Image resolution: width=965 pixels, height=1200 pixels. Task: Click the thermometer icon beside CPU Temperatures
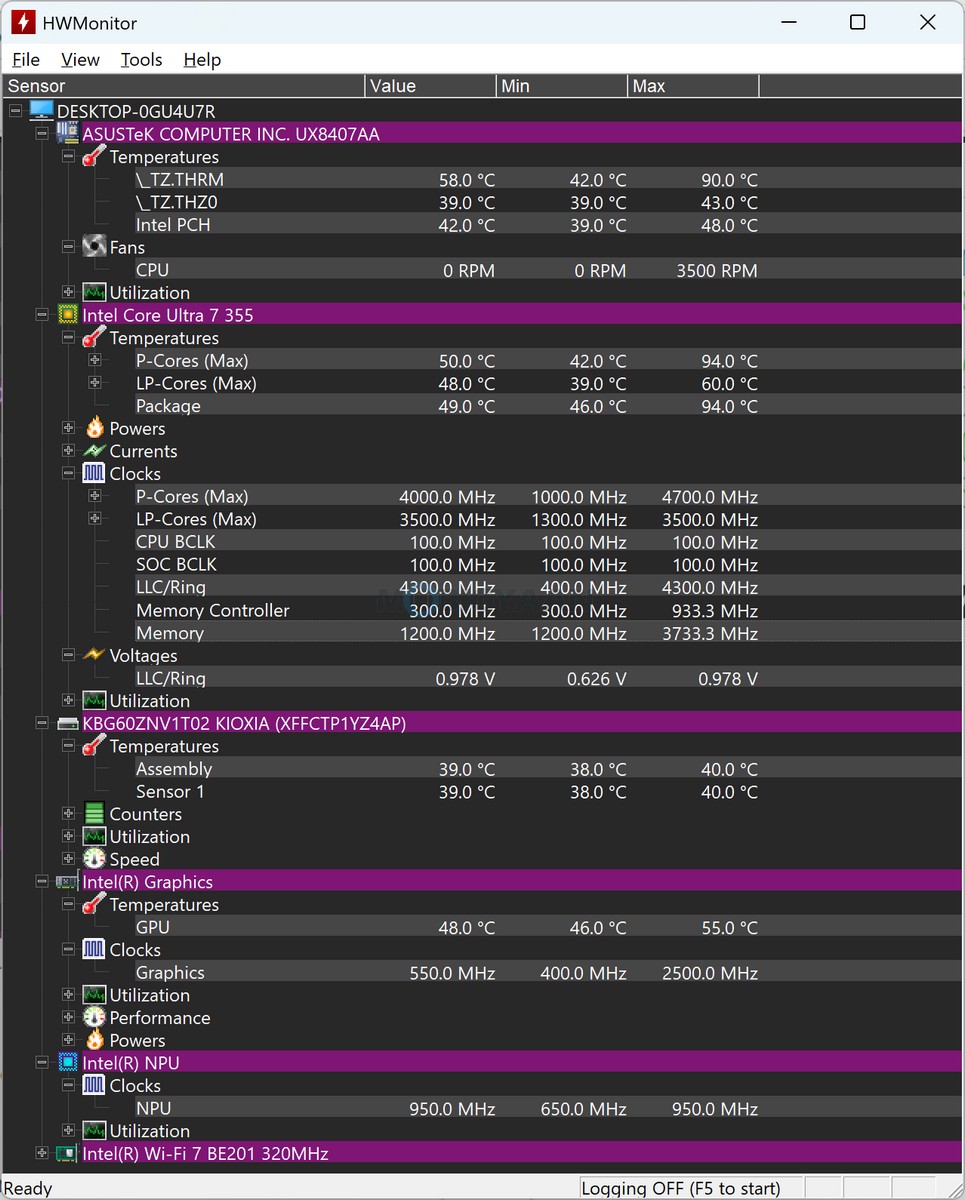[x=94, y=337]
